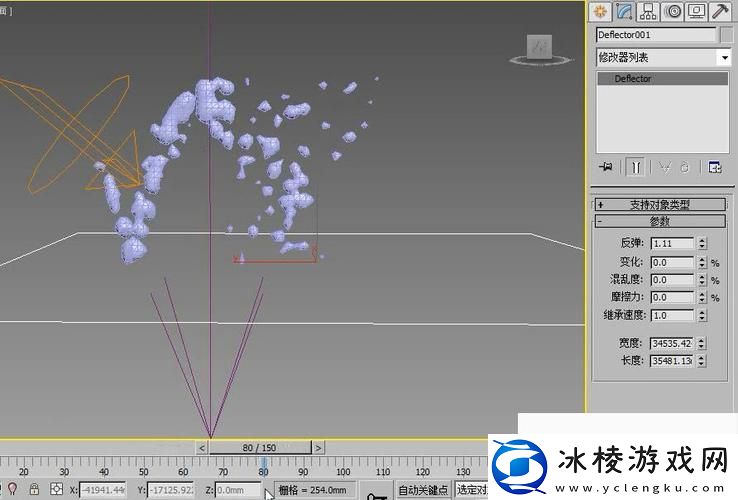Collapse the 参数 rollout
This screenshot has height=500, width=738.
tap(660, 221)
